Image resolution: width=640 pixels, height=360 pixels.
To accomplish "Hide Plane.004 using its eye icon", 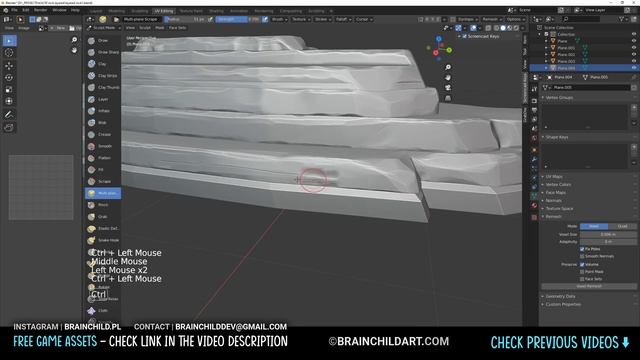I will [x=634, y=68].
